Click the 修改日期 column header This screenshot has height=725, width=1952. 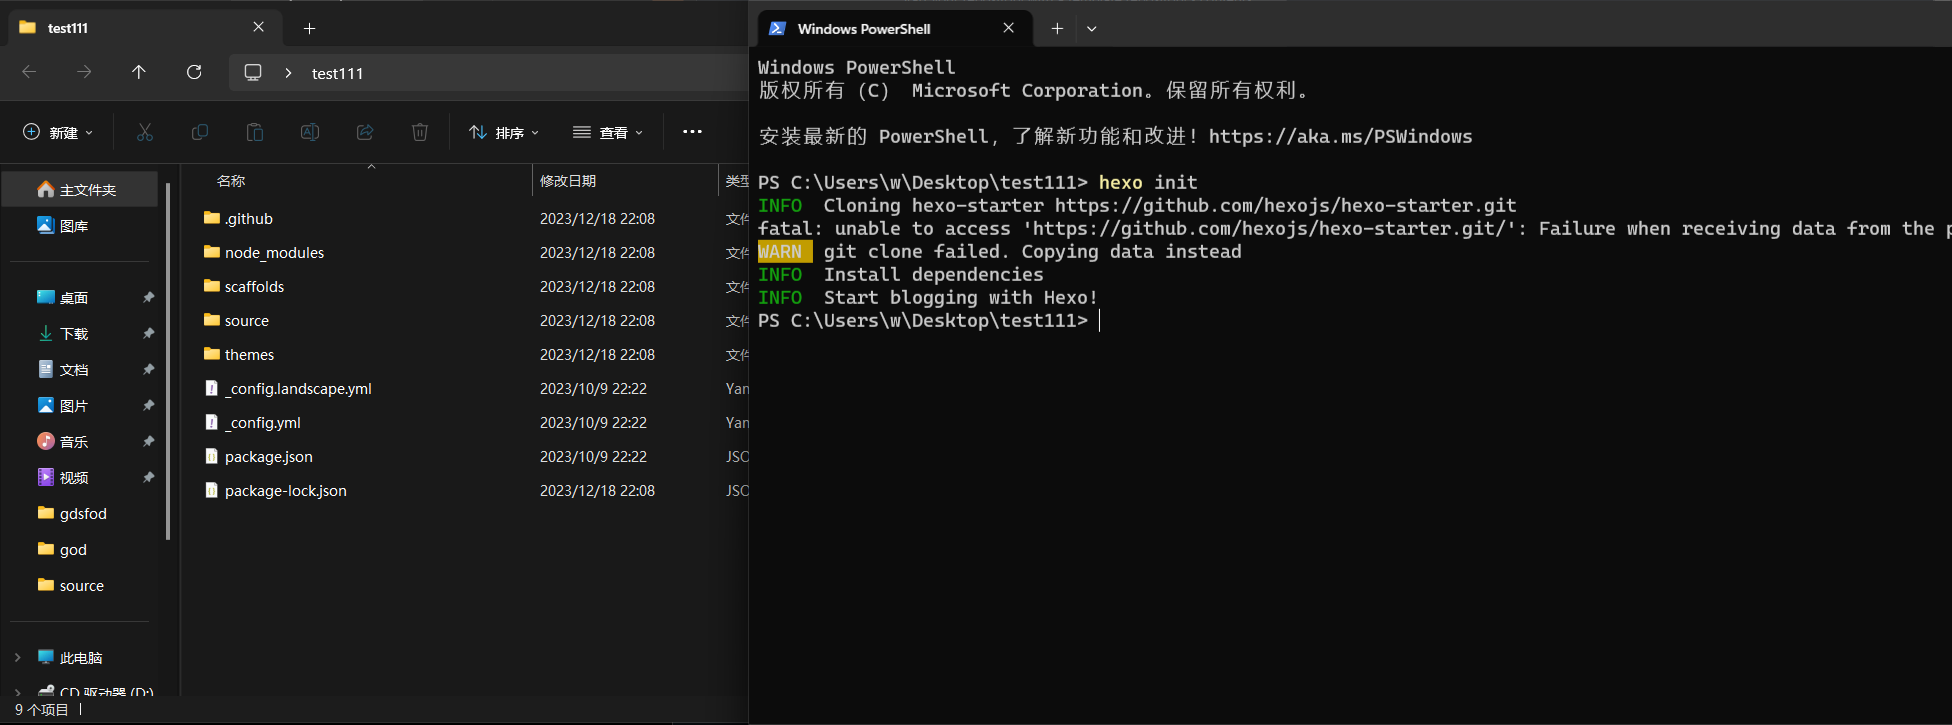point(568,181)
